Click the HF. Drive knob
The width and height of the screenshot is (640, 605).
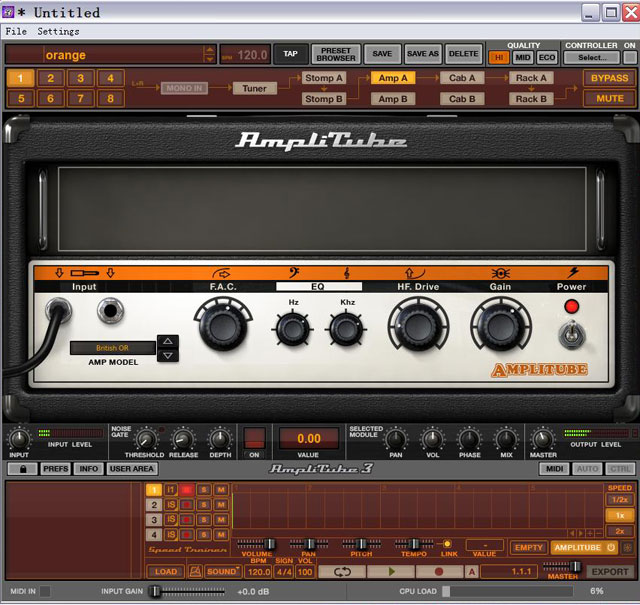click(418, 327)
